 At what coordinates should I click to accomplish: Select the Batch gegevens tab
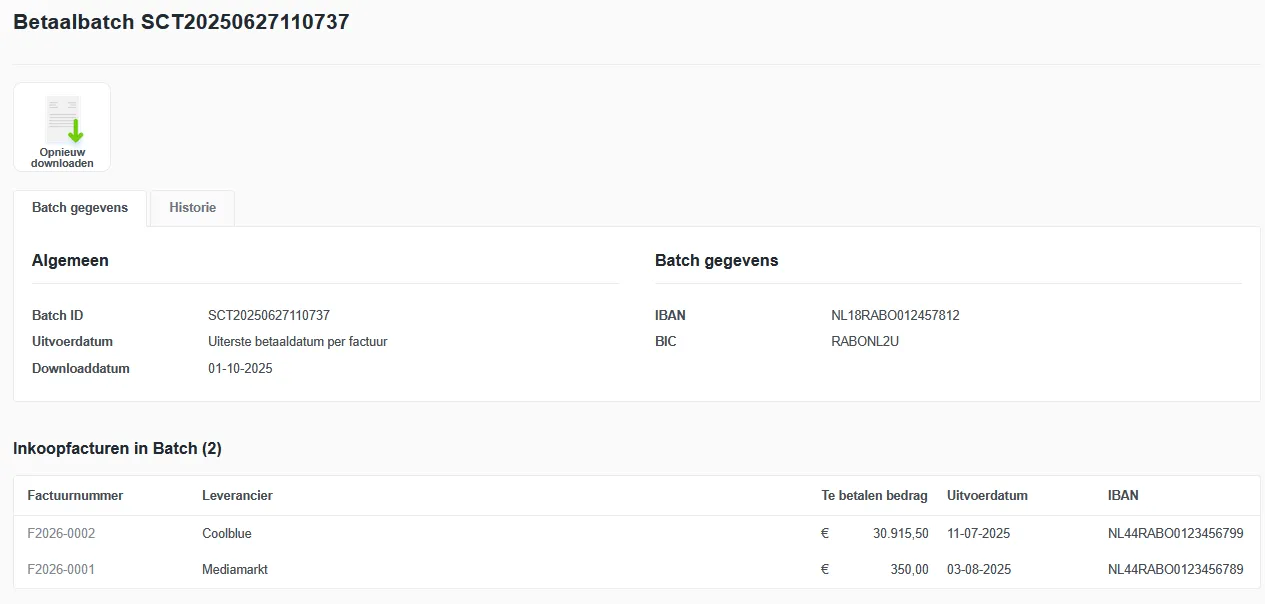(x=80, y=208)
